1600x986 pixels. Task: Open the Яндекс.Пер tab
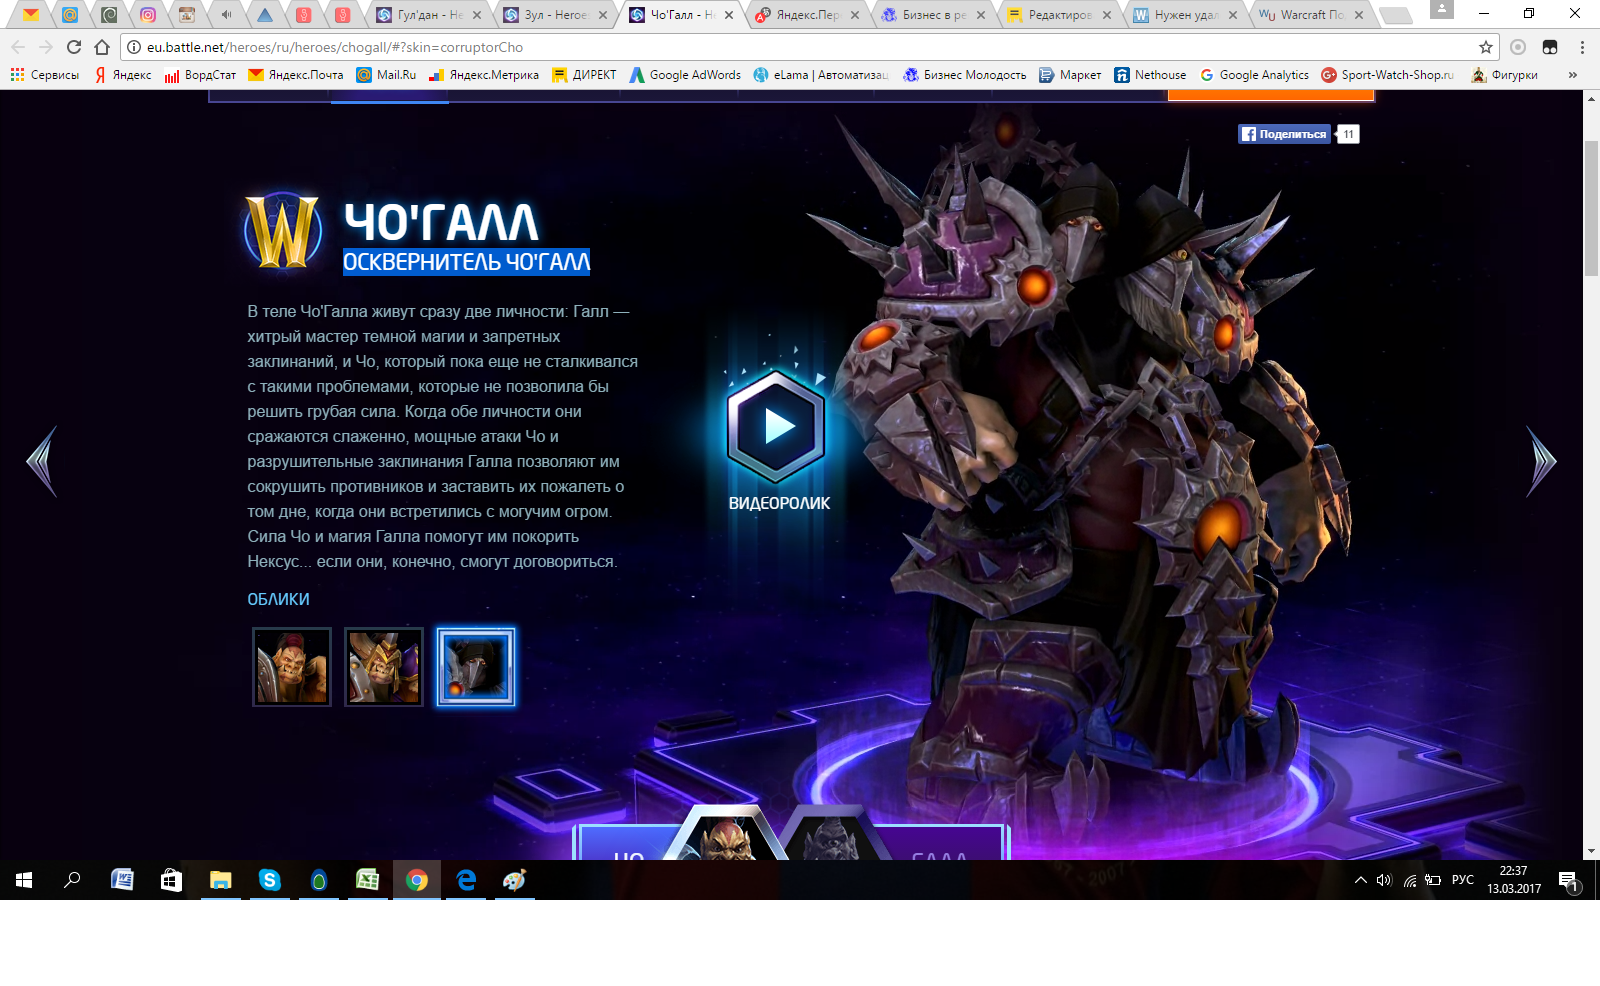808,15
